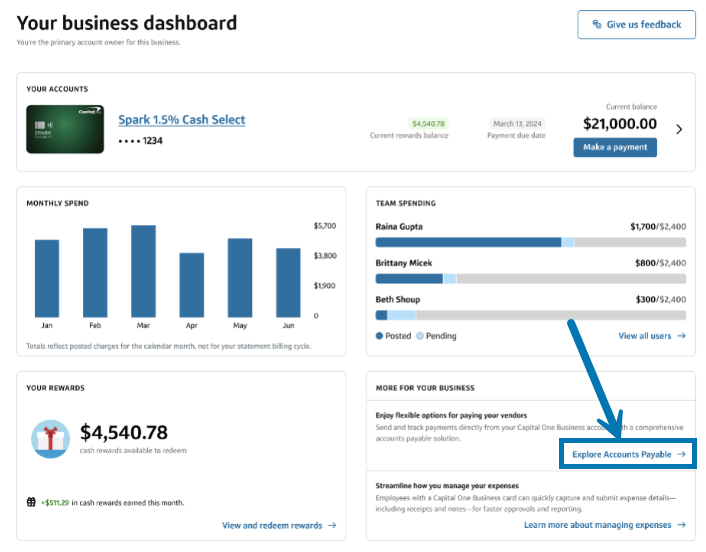Open the Spark 1.5% Cash Select link
The image size is (706, 552).
point(181,120)
